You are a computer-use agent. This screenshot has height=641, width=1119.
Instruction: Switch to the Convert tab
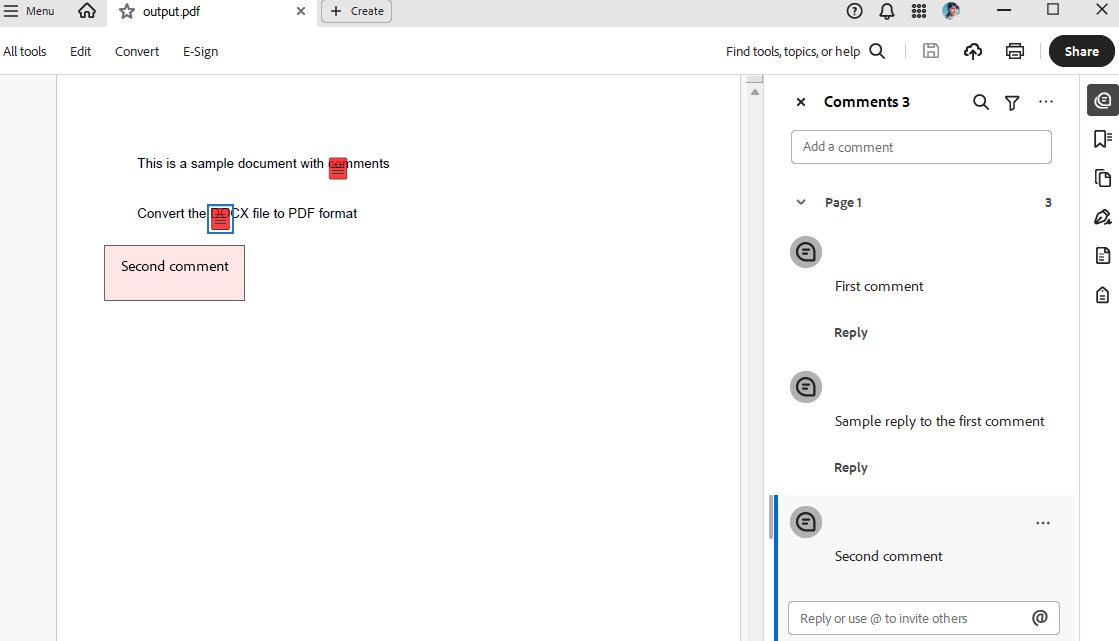136,51
